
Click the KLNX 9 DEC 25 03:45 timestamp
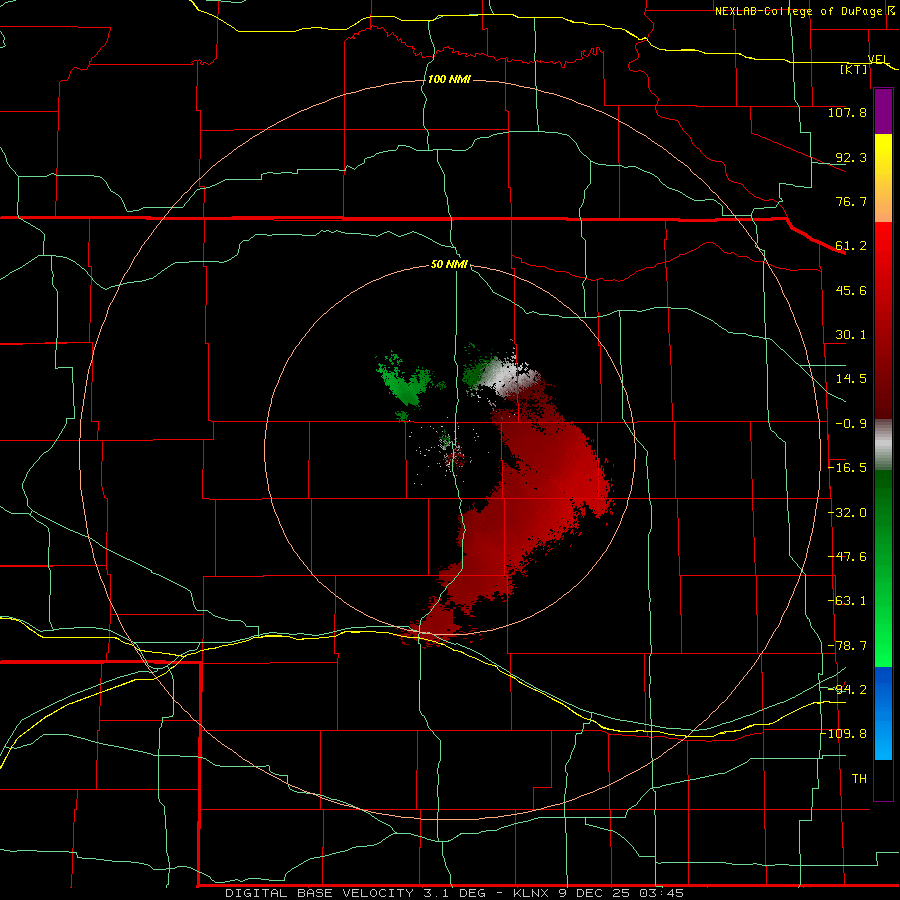coord(598,893)
